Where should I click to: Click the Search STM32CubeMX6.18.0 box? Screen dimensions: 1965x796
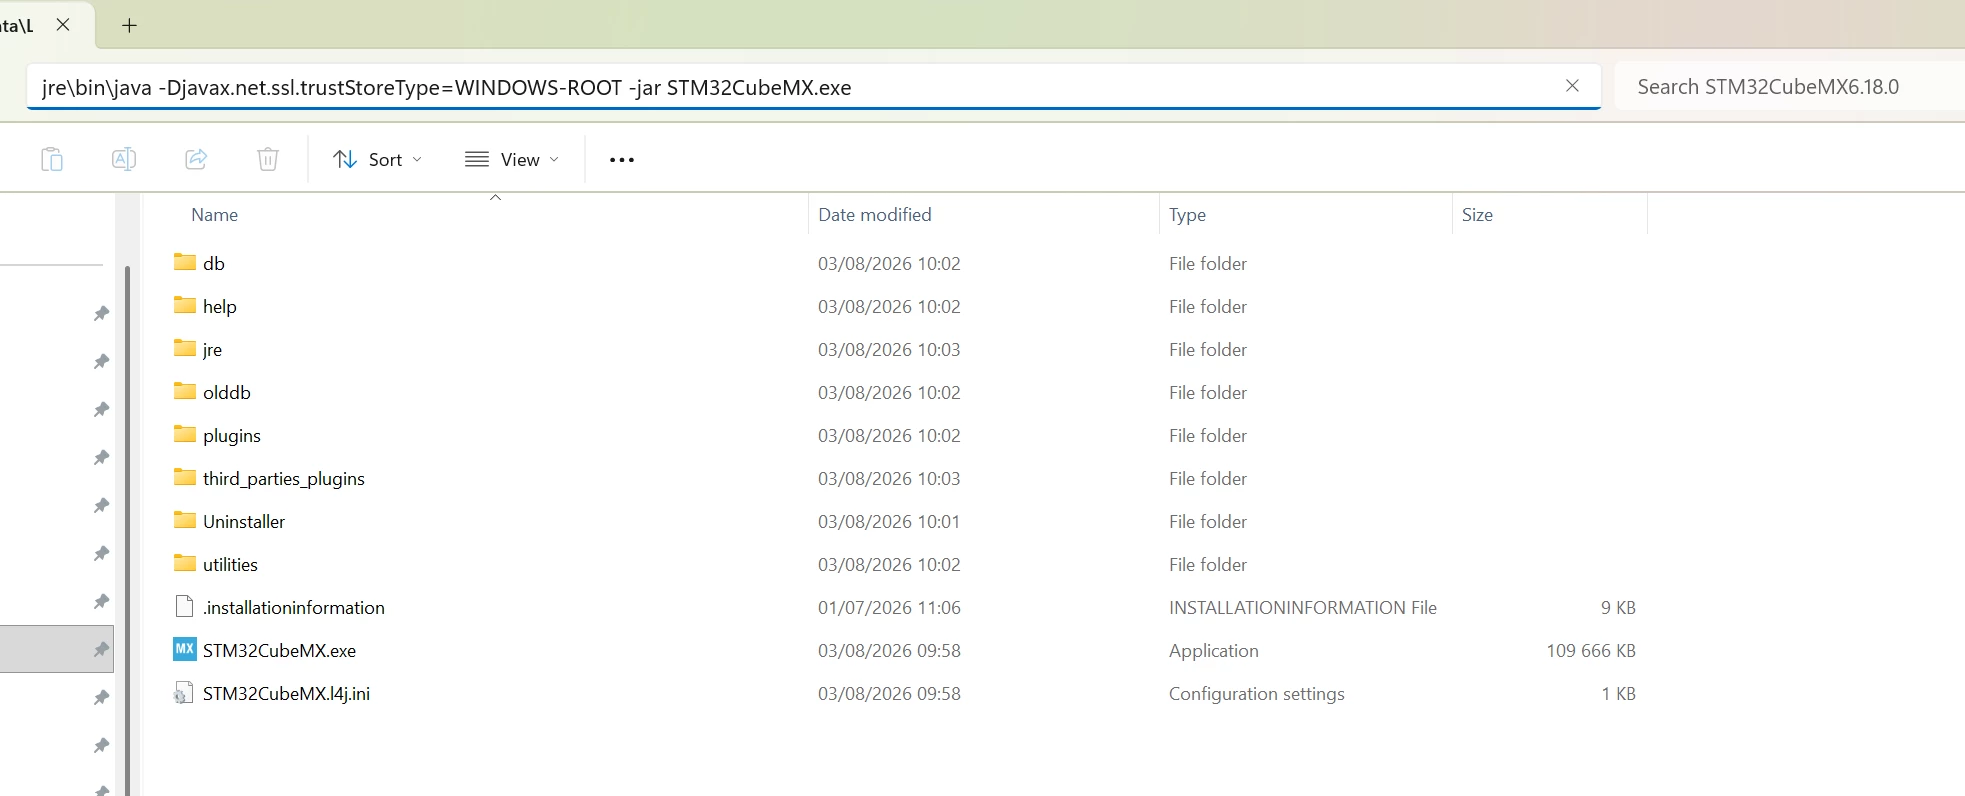pos(1788,87)
